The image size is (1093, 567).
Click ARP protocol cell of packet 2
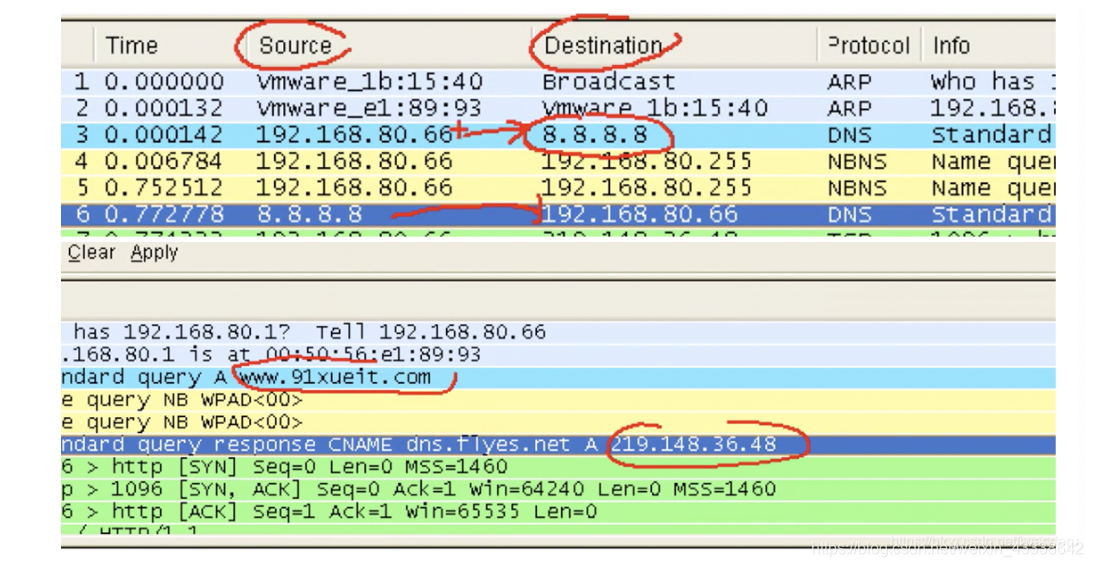click(850, 108)
